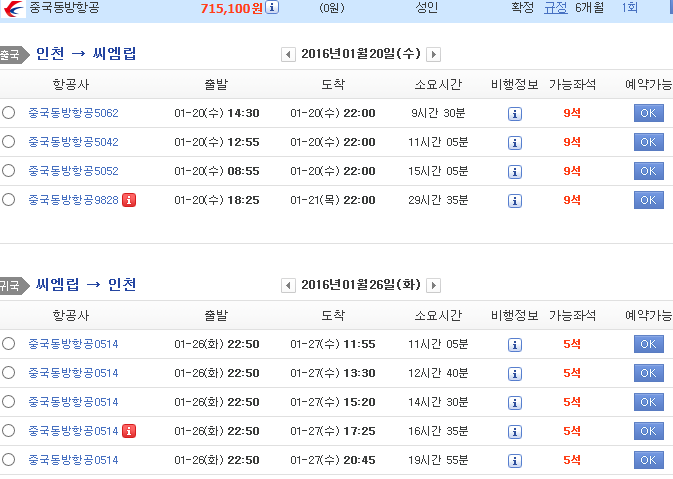
Task: Click the 715,100원 price text
Action: (x=232, y=8)
